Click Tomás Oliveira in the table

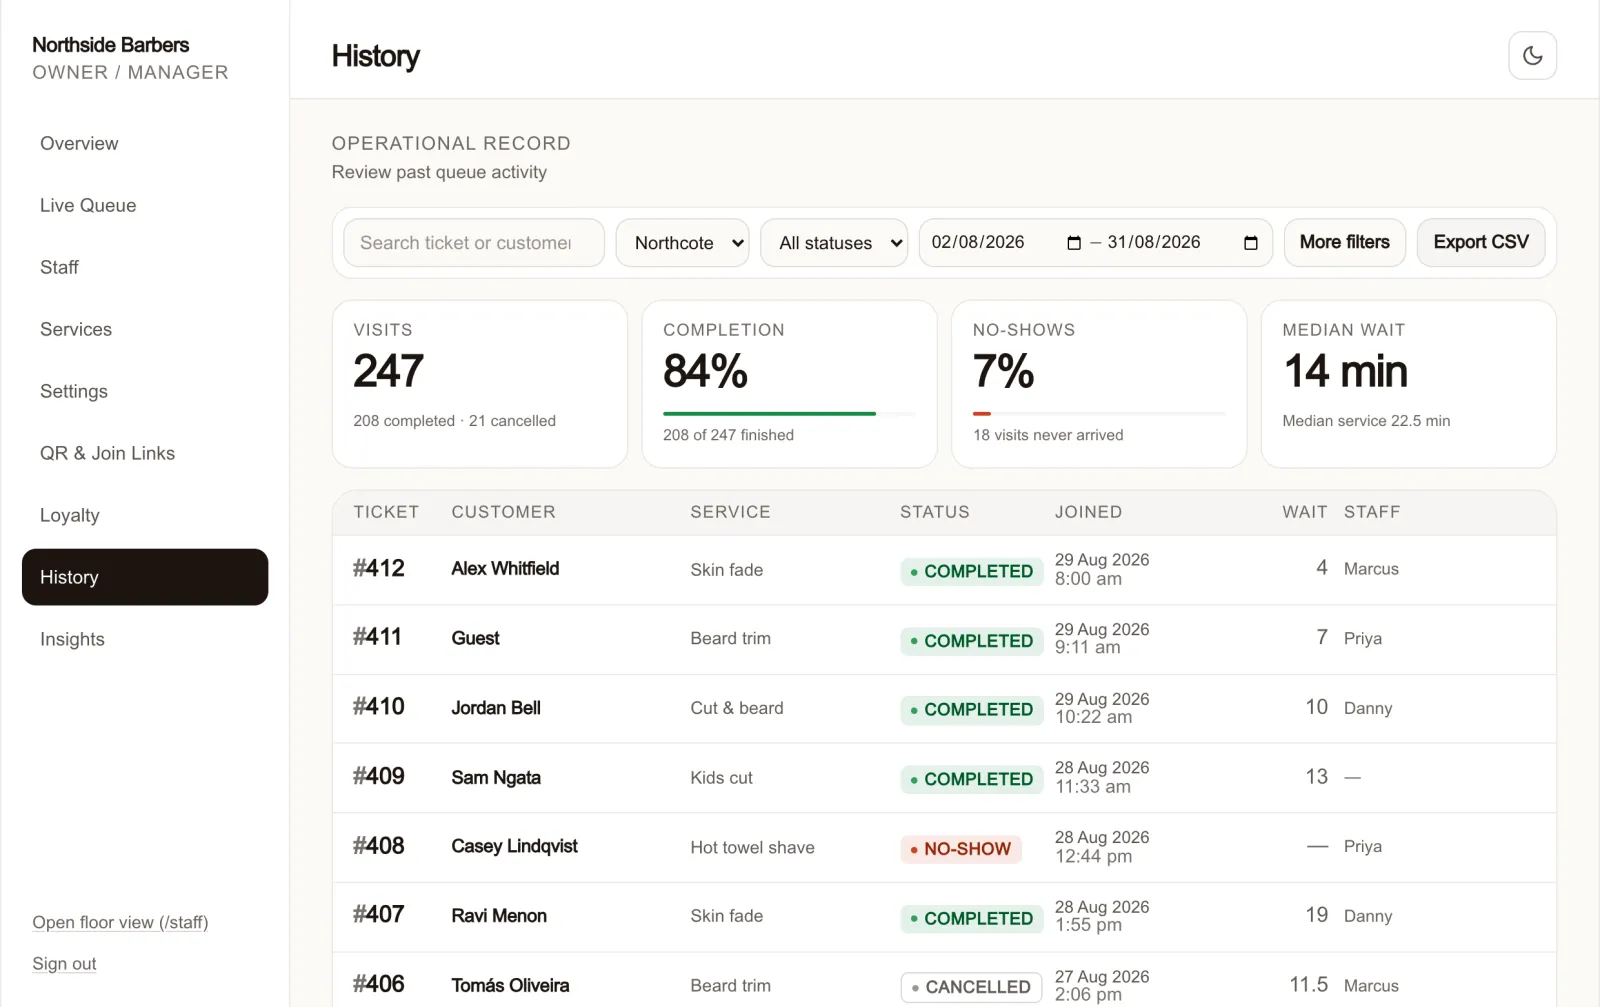tap(510, 985)
